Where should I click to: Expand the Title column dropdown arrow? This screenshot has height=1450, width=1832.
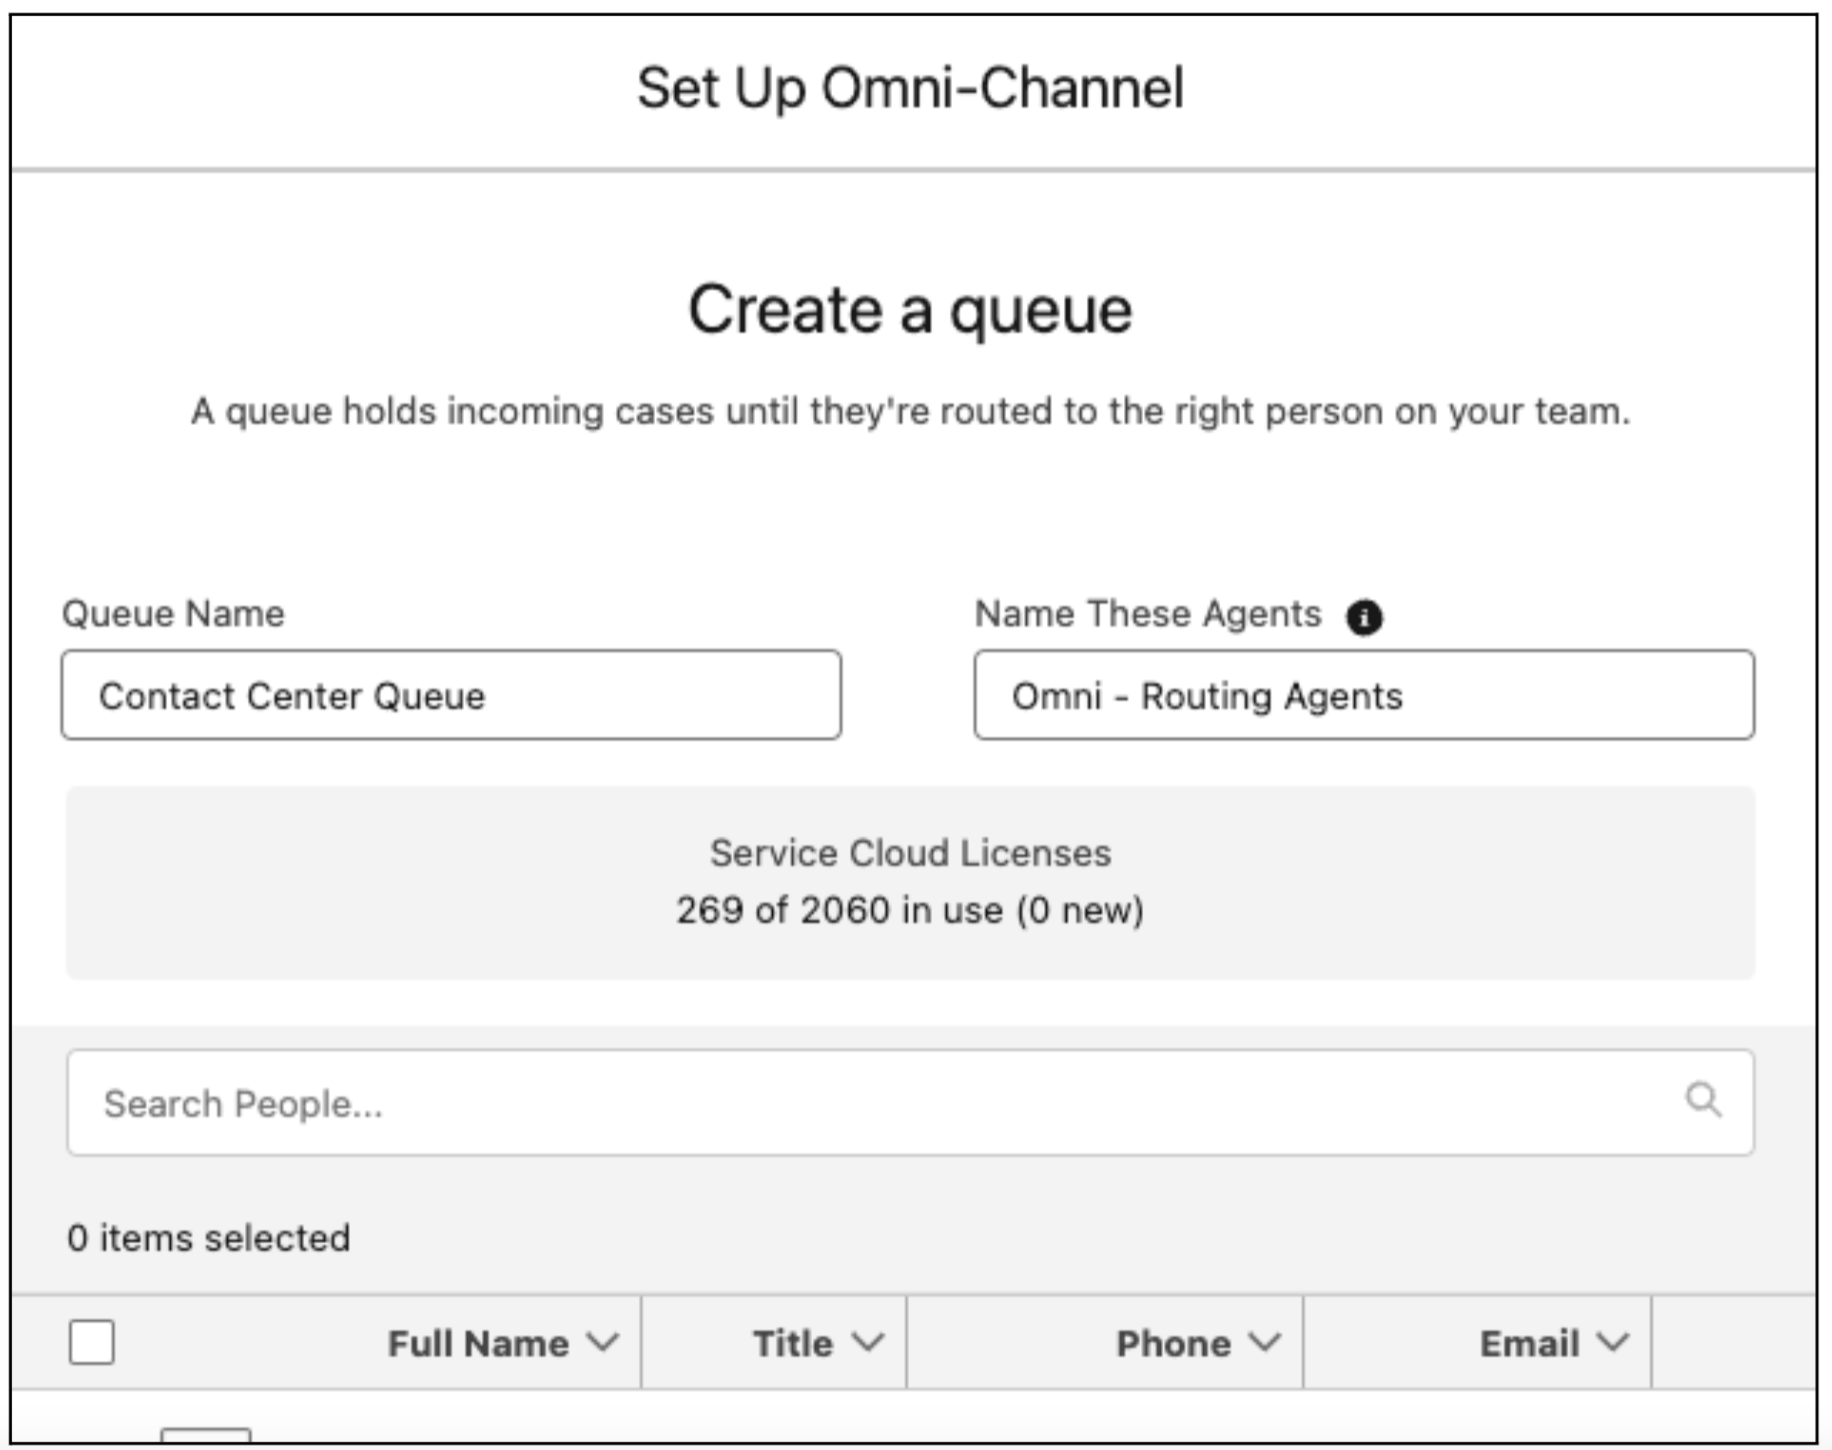(x=868, y=1342)
